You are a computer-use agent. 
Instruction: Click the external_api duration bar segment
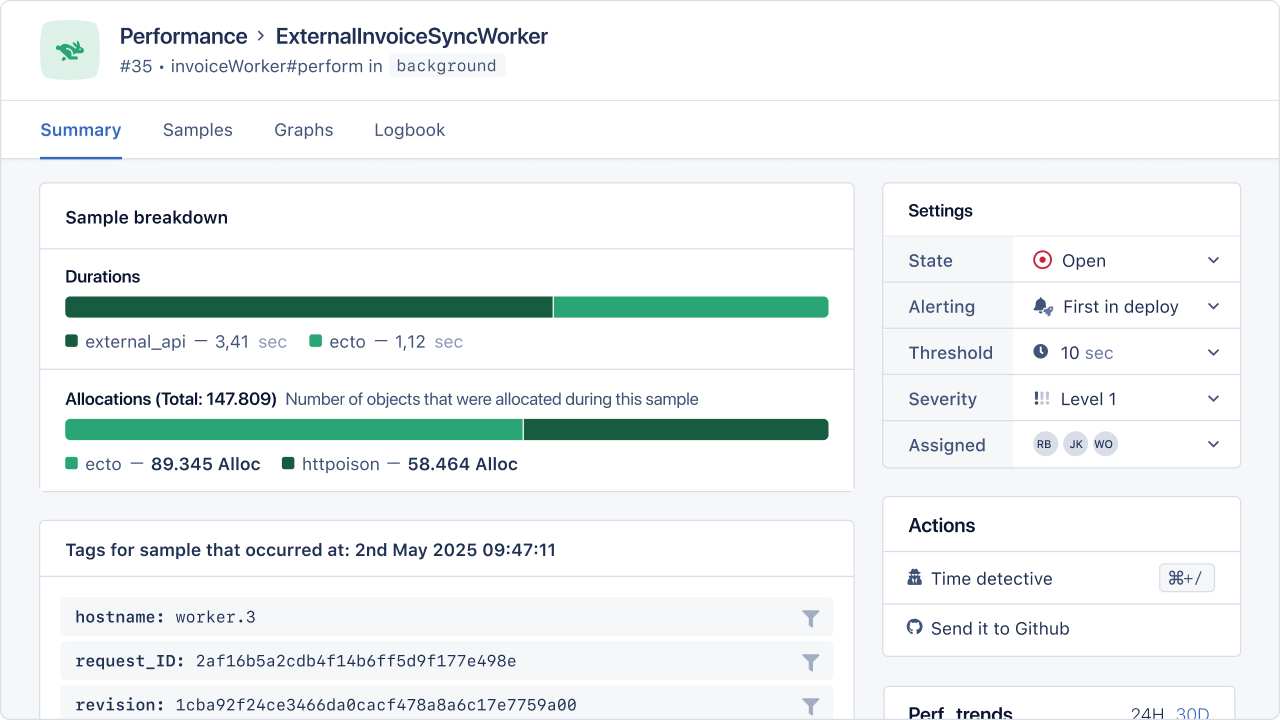point(308,307)
